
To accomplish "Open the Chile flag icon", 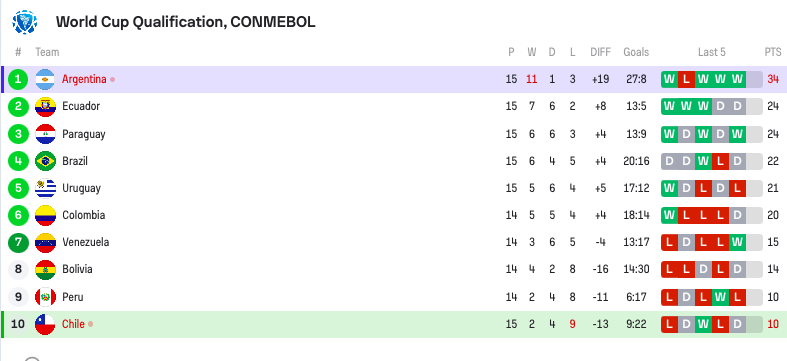I will coord(45,324).
